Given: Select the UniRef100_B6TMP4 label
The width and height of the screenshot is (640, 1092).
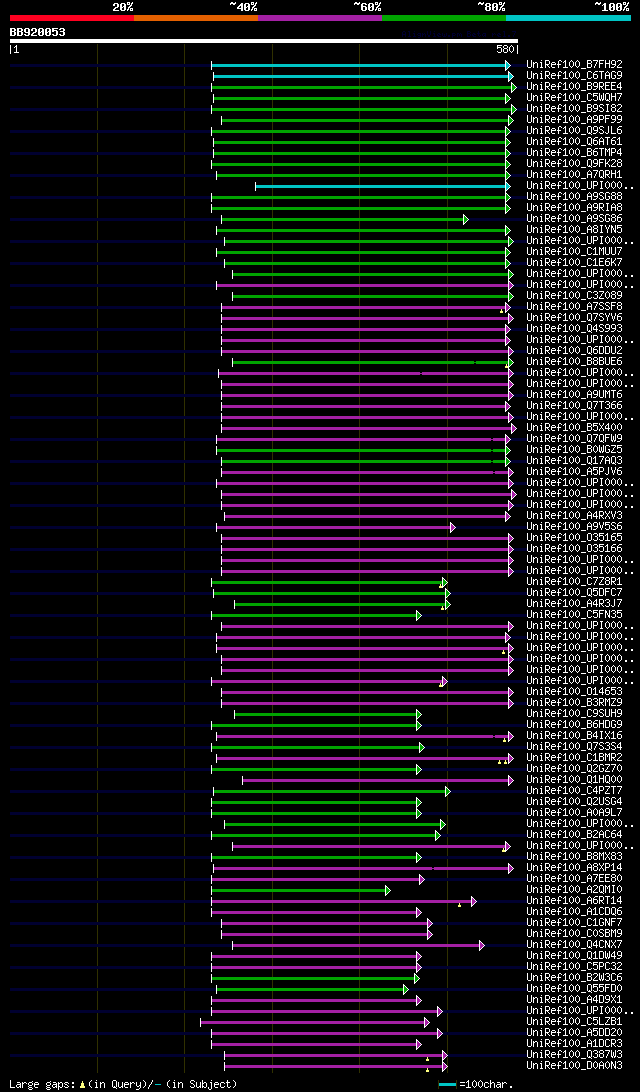Looking at the screenshot, I should click(x=575, y=153).
